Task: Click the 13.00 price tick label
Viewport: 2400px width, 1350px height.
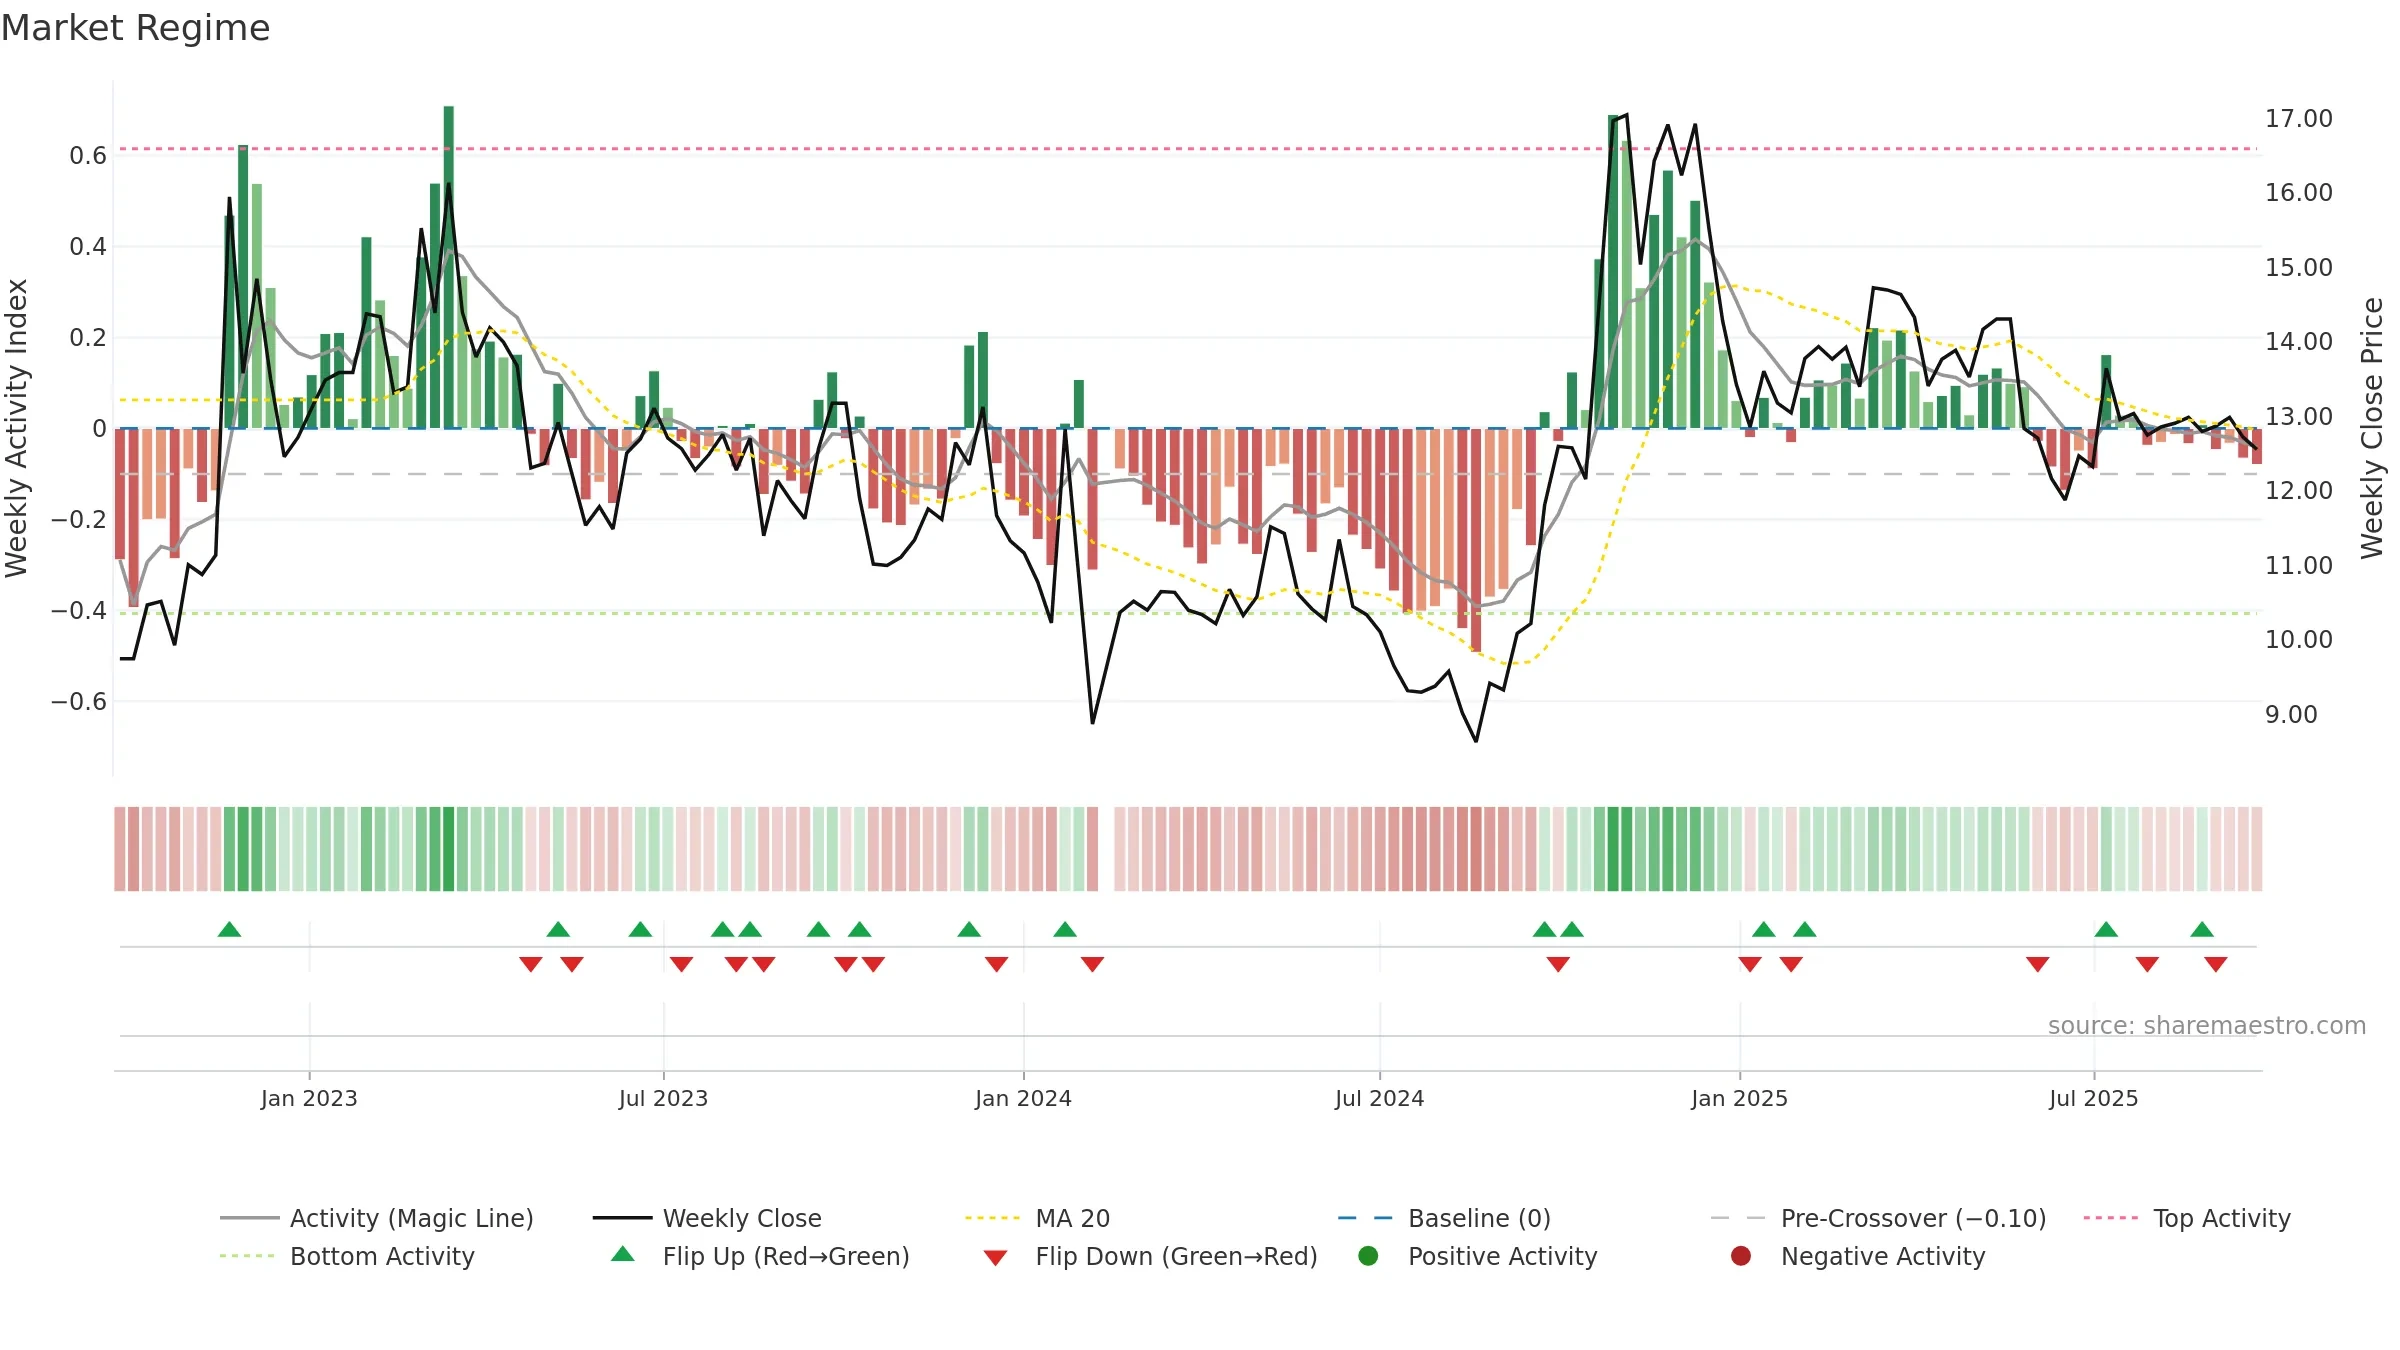Action: 2298,416
